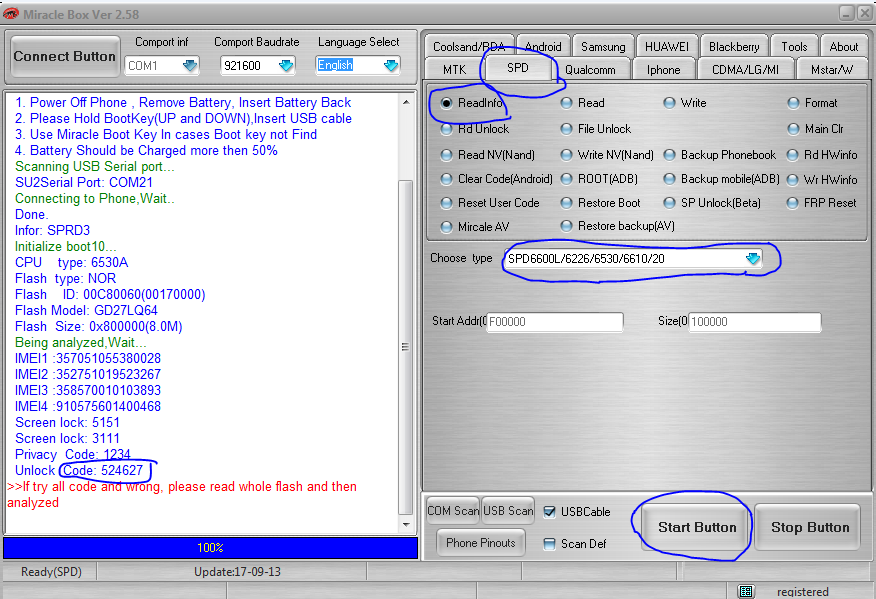This screenshot has width=876, height=599.
Task: Open the Comport inf COM1 dropdown arrow
Action: (x=190, y=65)
